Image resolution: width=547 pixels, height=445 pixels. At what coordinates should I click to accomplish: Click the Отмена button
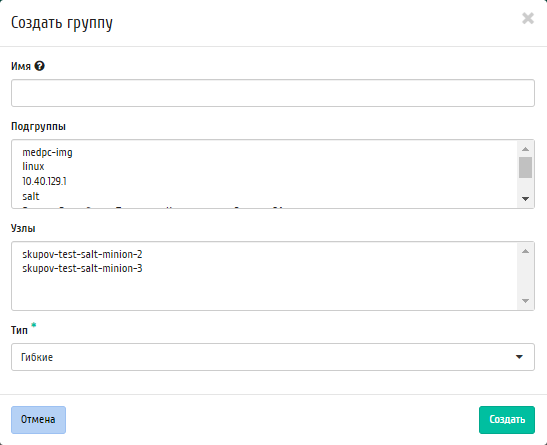(38, 420)
